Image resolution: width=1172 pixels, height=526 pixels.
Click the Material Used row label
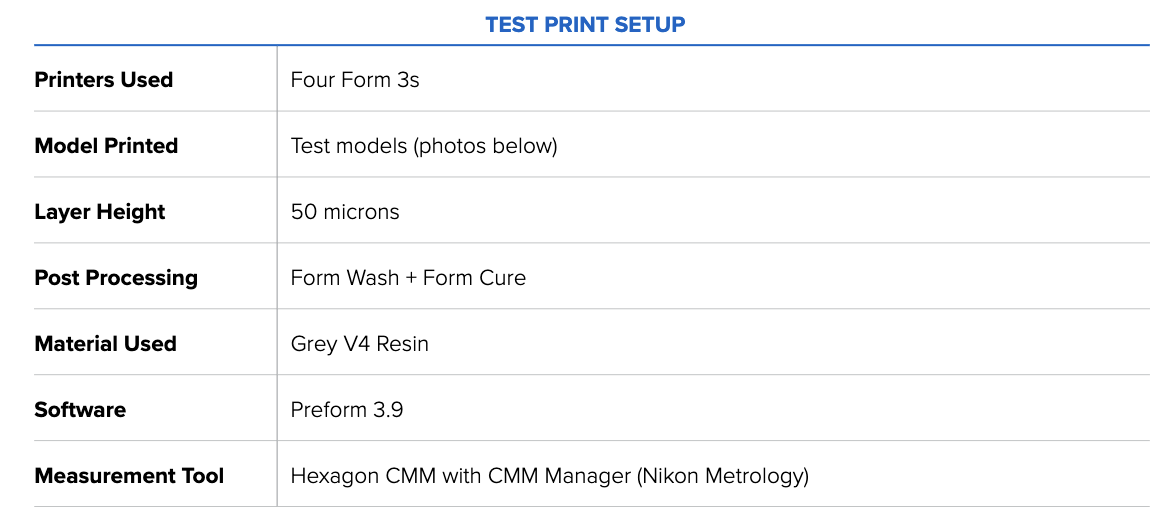click(x=105, y=344)
